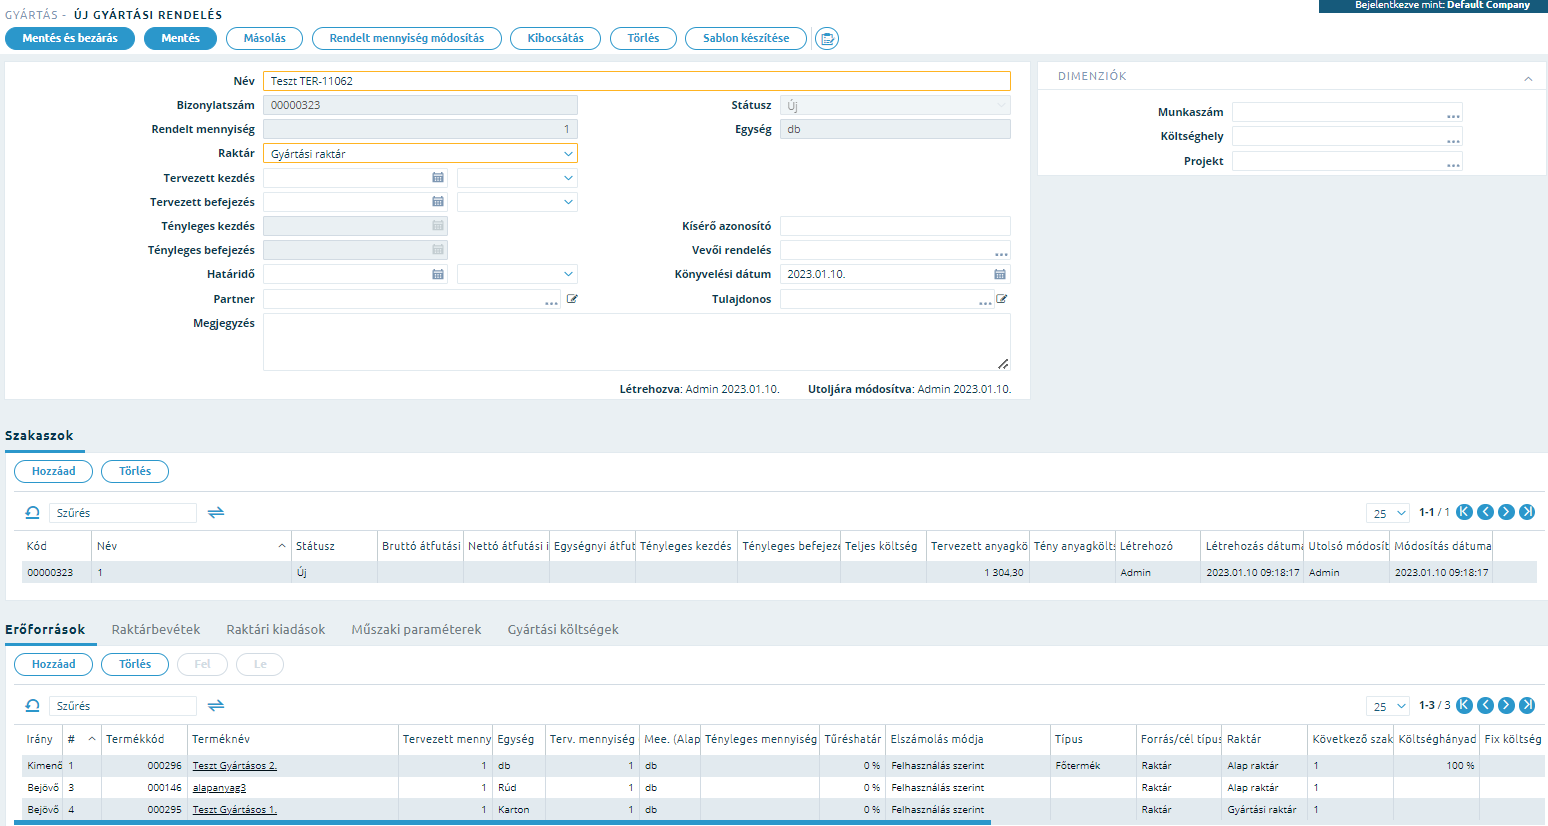
Task: Click into the Megjegyzés text area
Action: 637,342
